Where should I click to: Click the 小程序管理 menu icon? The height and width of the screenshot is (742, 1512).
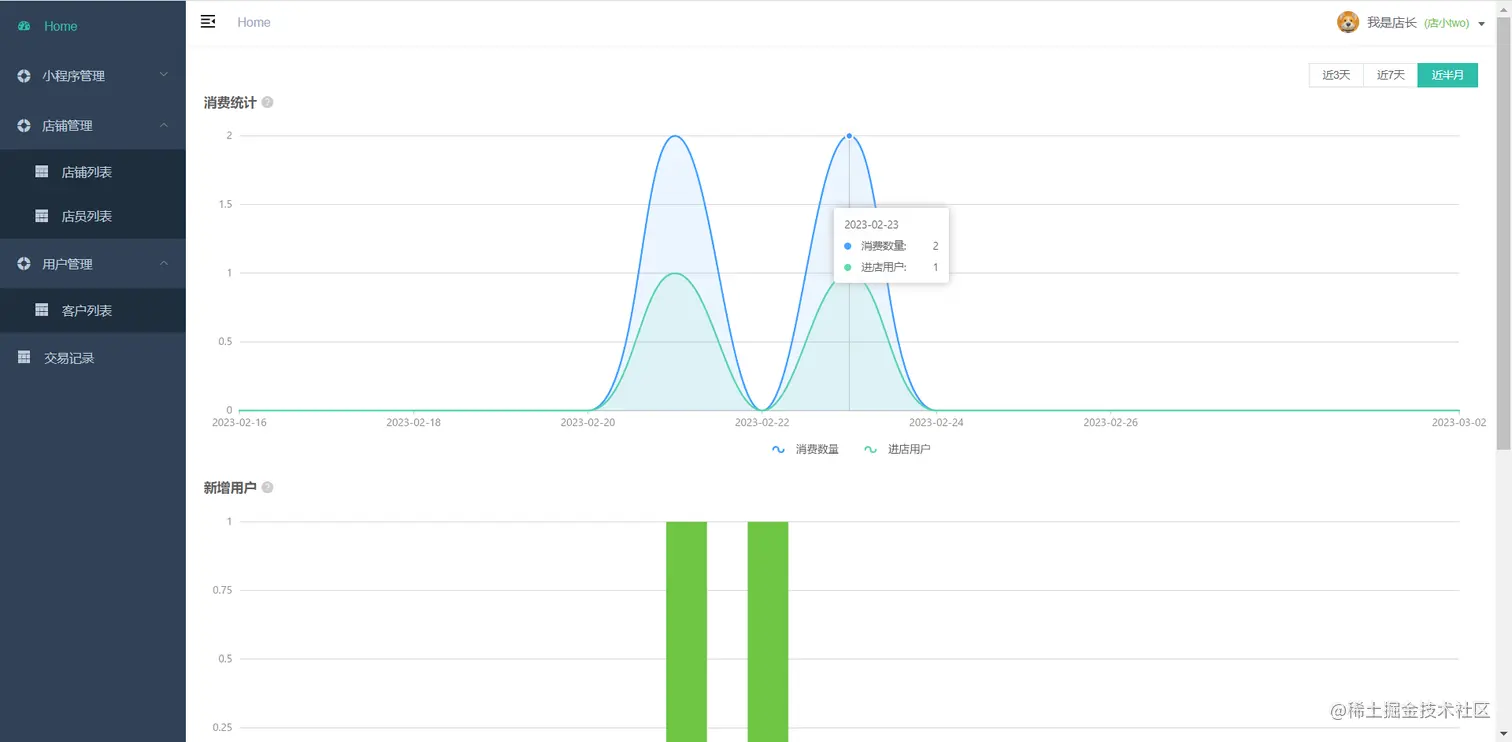coord(24,76)
